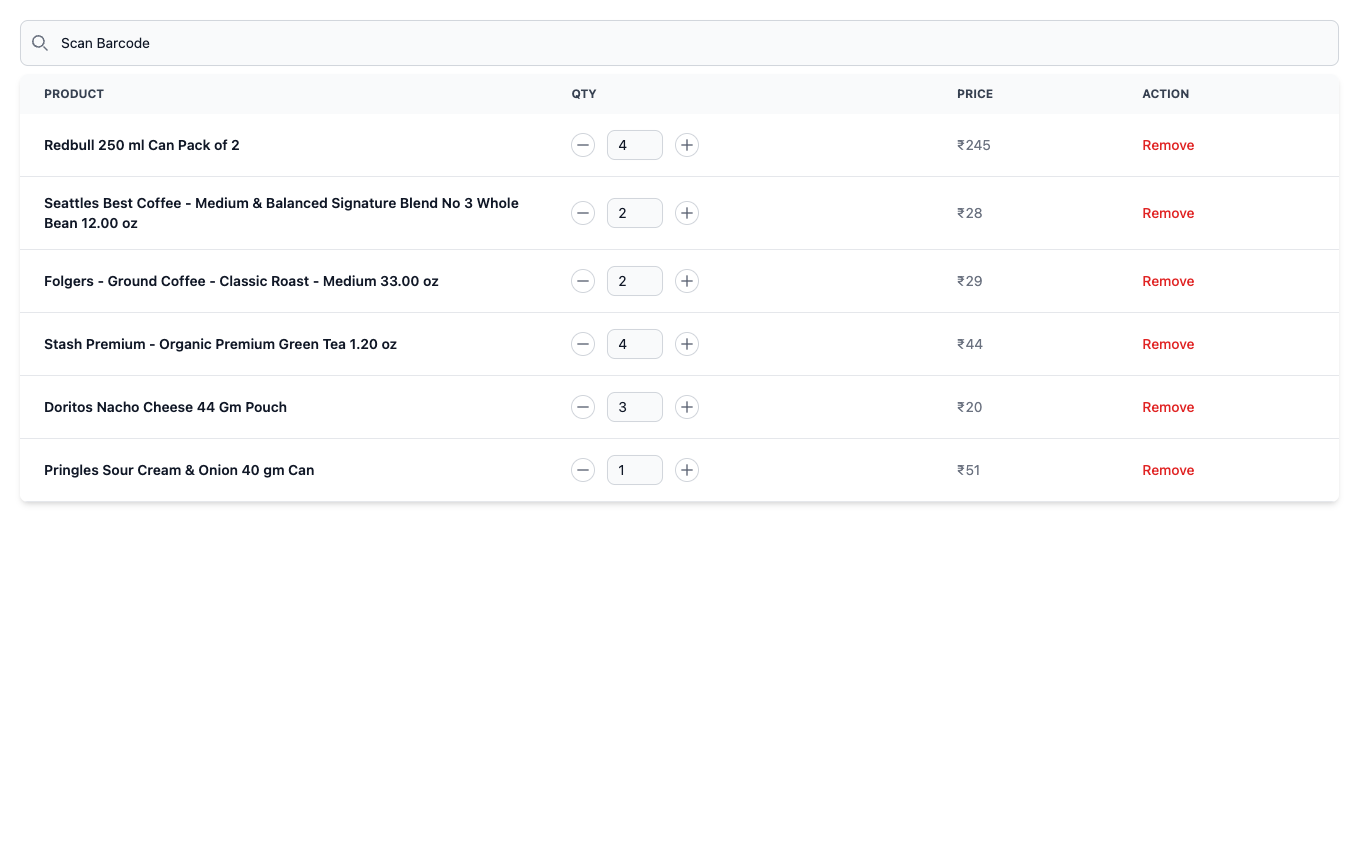Remove Stash Premium Green Tea item
Image resolution: width=1351 pixels, height=842 pixels.
[x=1168, y=344]
